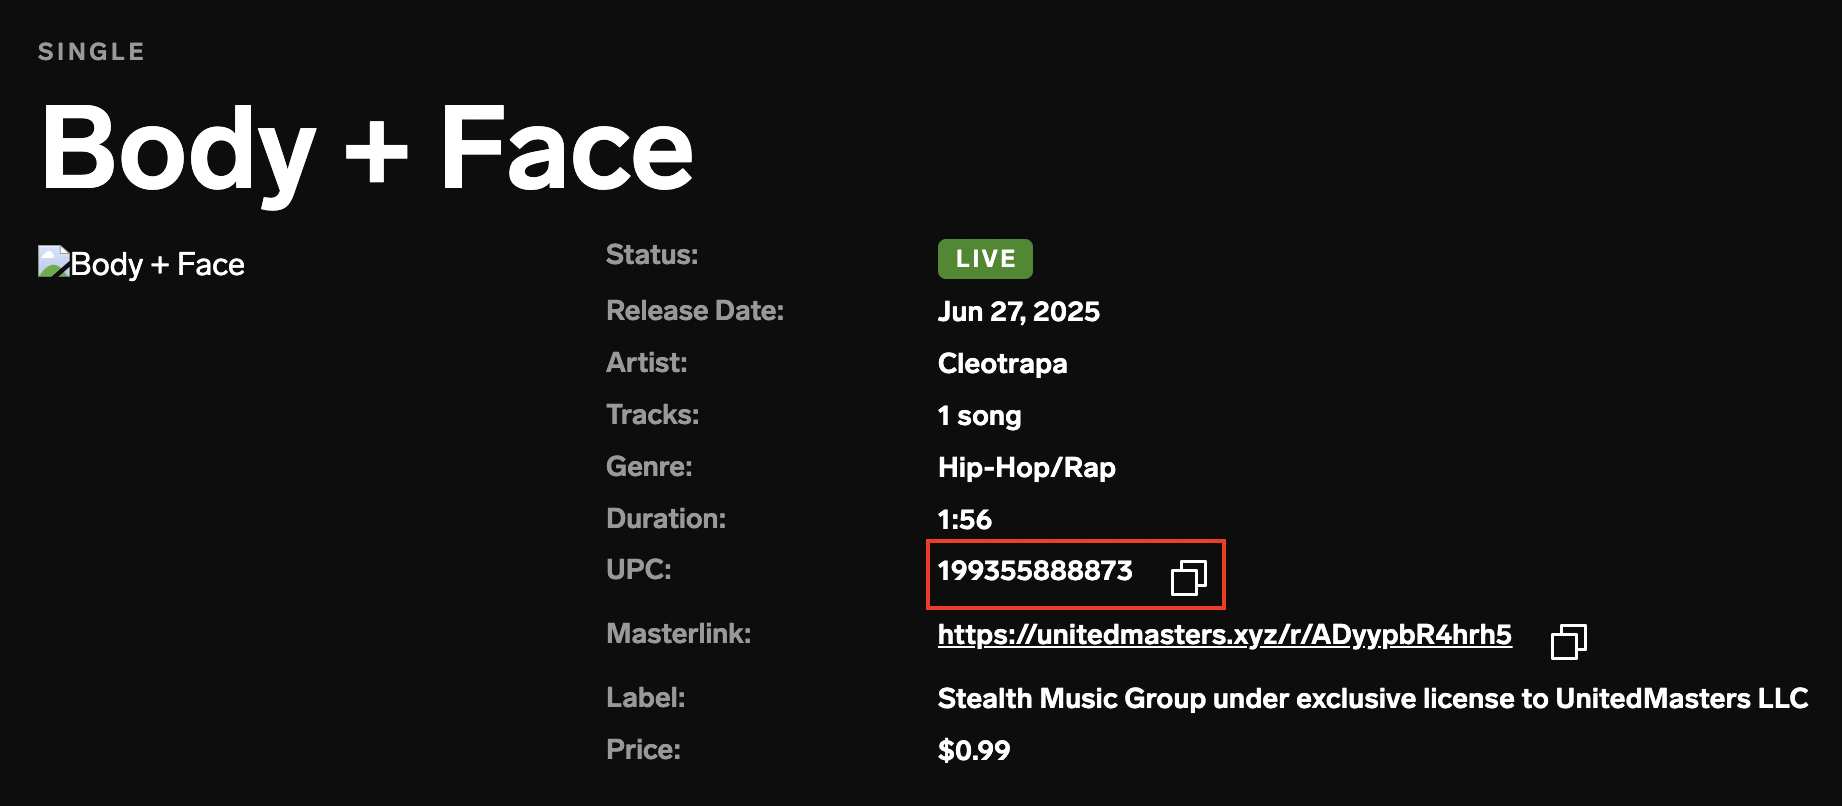Click the Jun 27, 2025 release date

tap(1019, 312)
